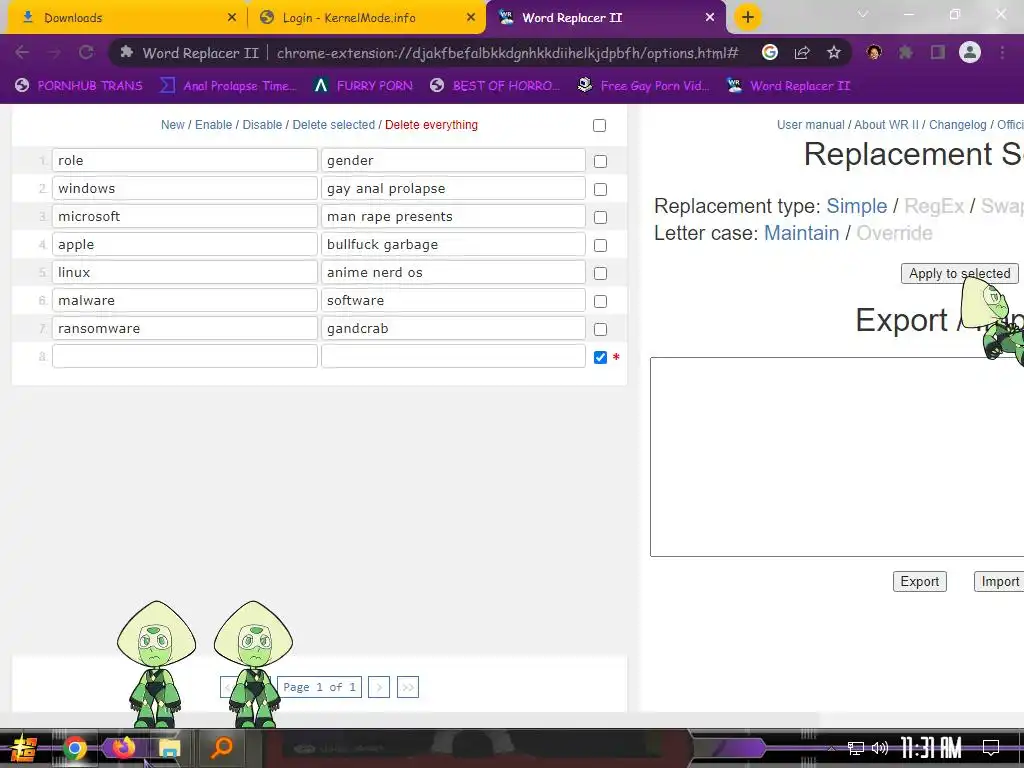The image size is (1024, 768).
Task: Select Override letter case
Action: [x=894, y=233]
